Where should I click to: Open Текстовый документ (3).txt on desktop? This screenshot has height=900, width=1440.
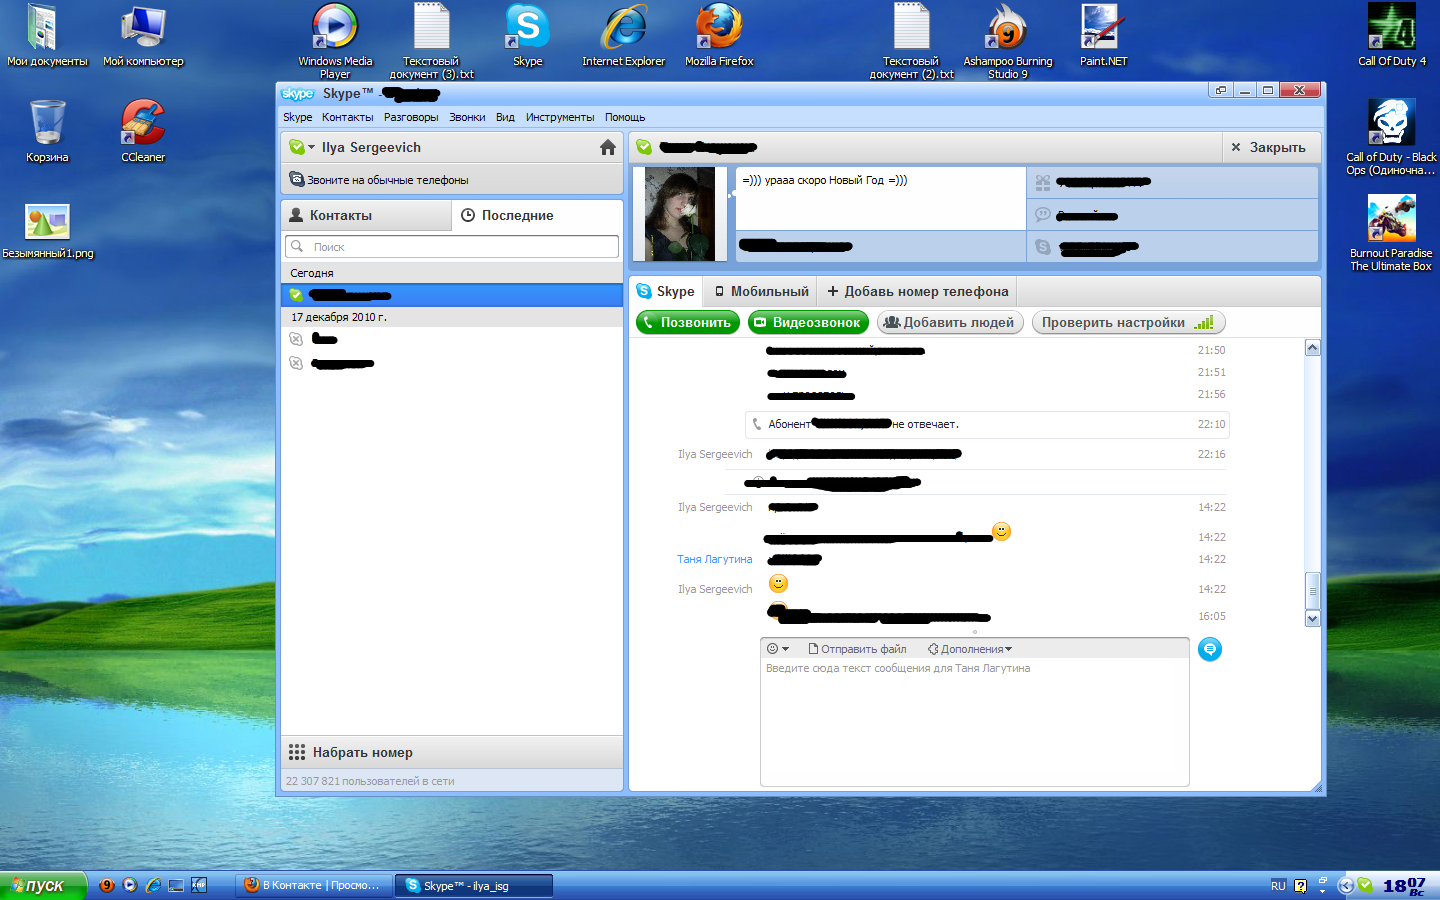pyautogui.click(x=431, y=41)
